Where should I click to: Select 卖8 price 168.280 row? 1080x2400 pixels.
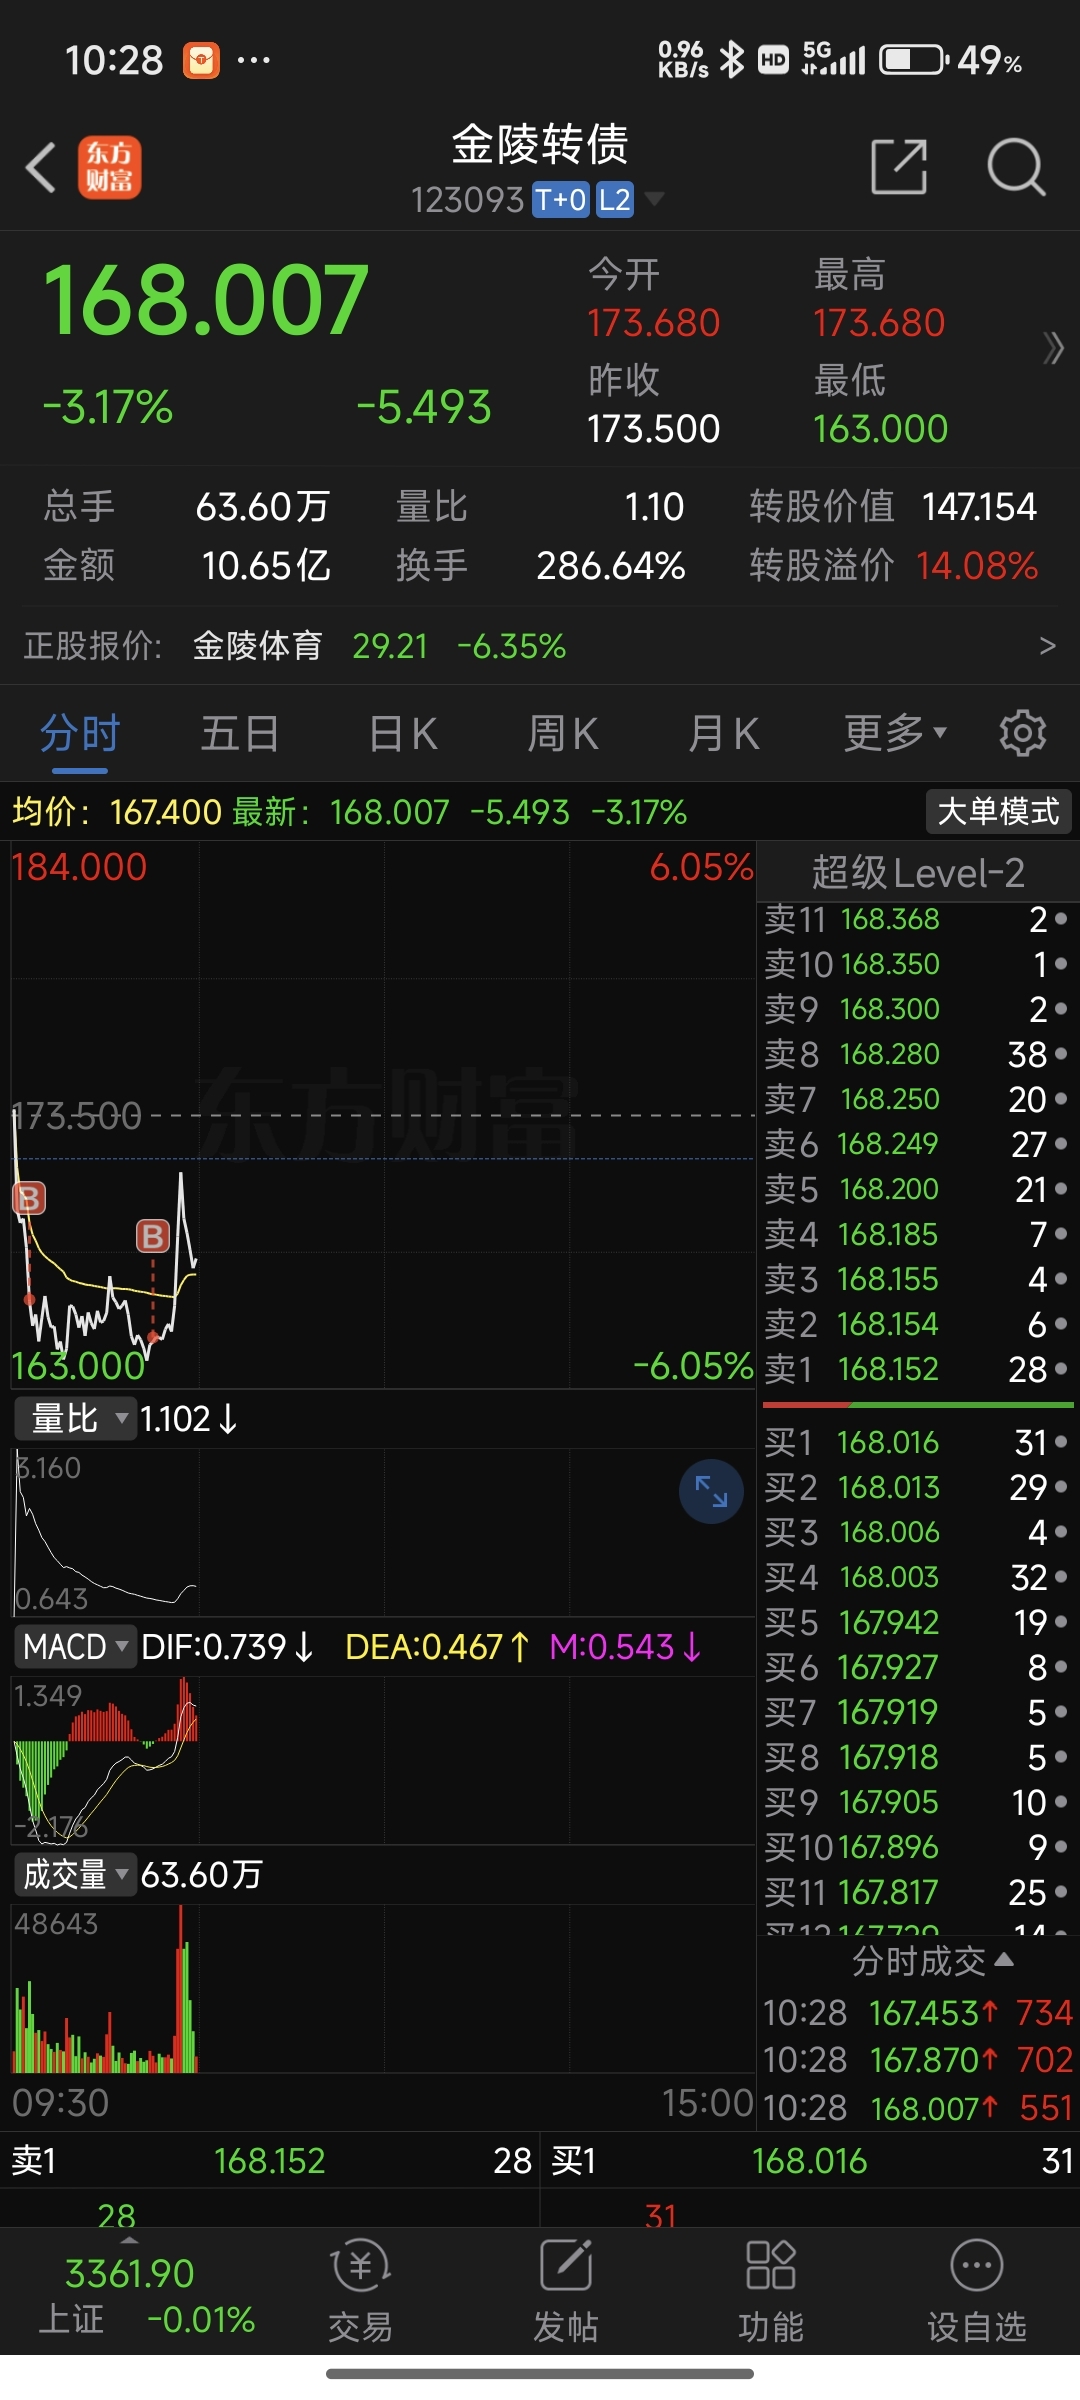pyautogui.click(x=916, y=1054)
